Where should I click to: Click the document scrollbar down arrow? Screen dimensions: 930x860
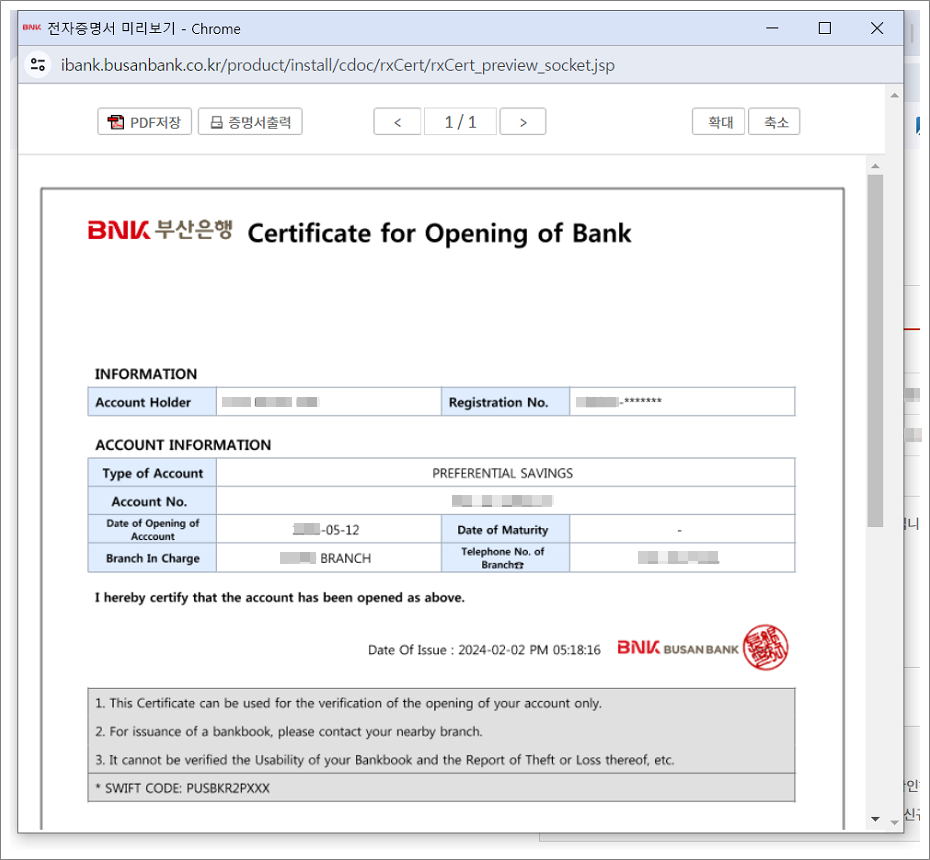(875, 819)
